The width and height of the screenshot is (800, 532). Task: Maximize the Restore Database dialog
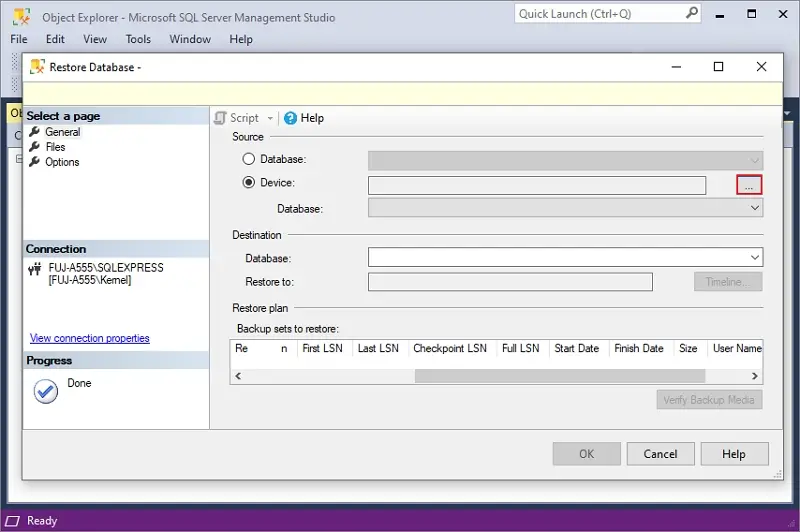(718, 67)
